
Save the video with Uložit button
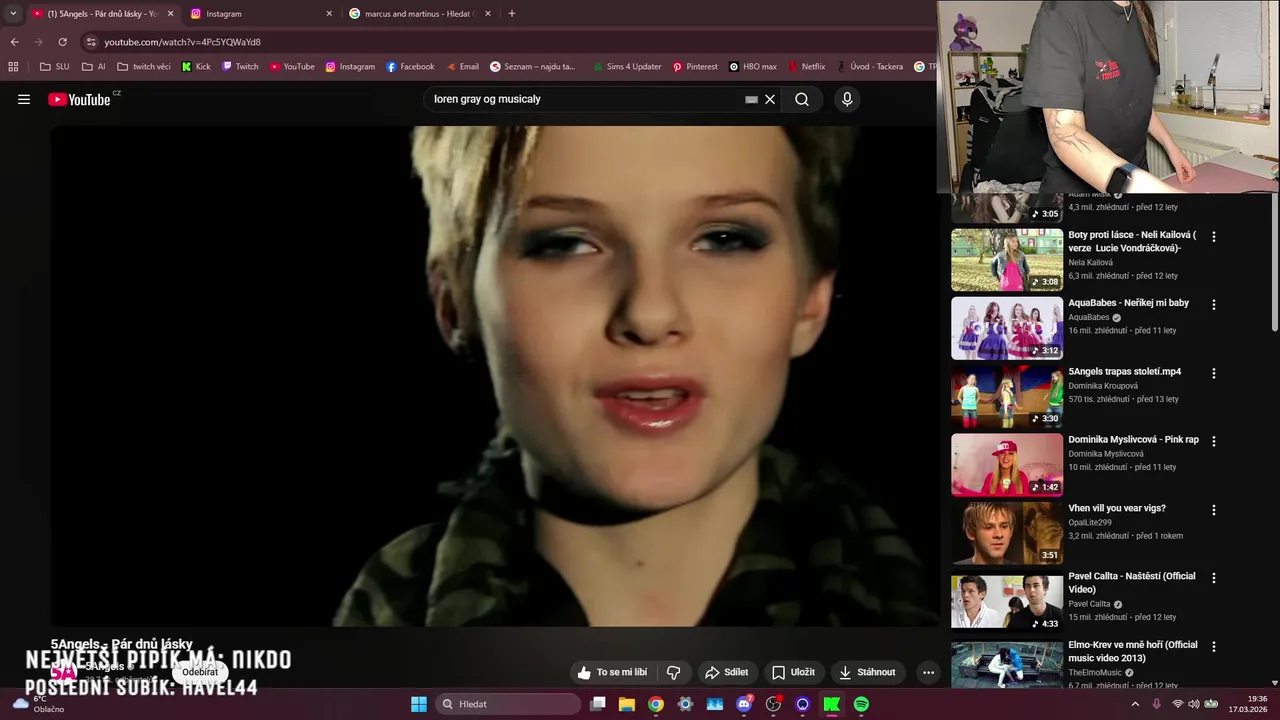tap(793, 672)
